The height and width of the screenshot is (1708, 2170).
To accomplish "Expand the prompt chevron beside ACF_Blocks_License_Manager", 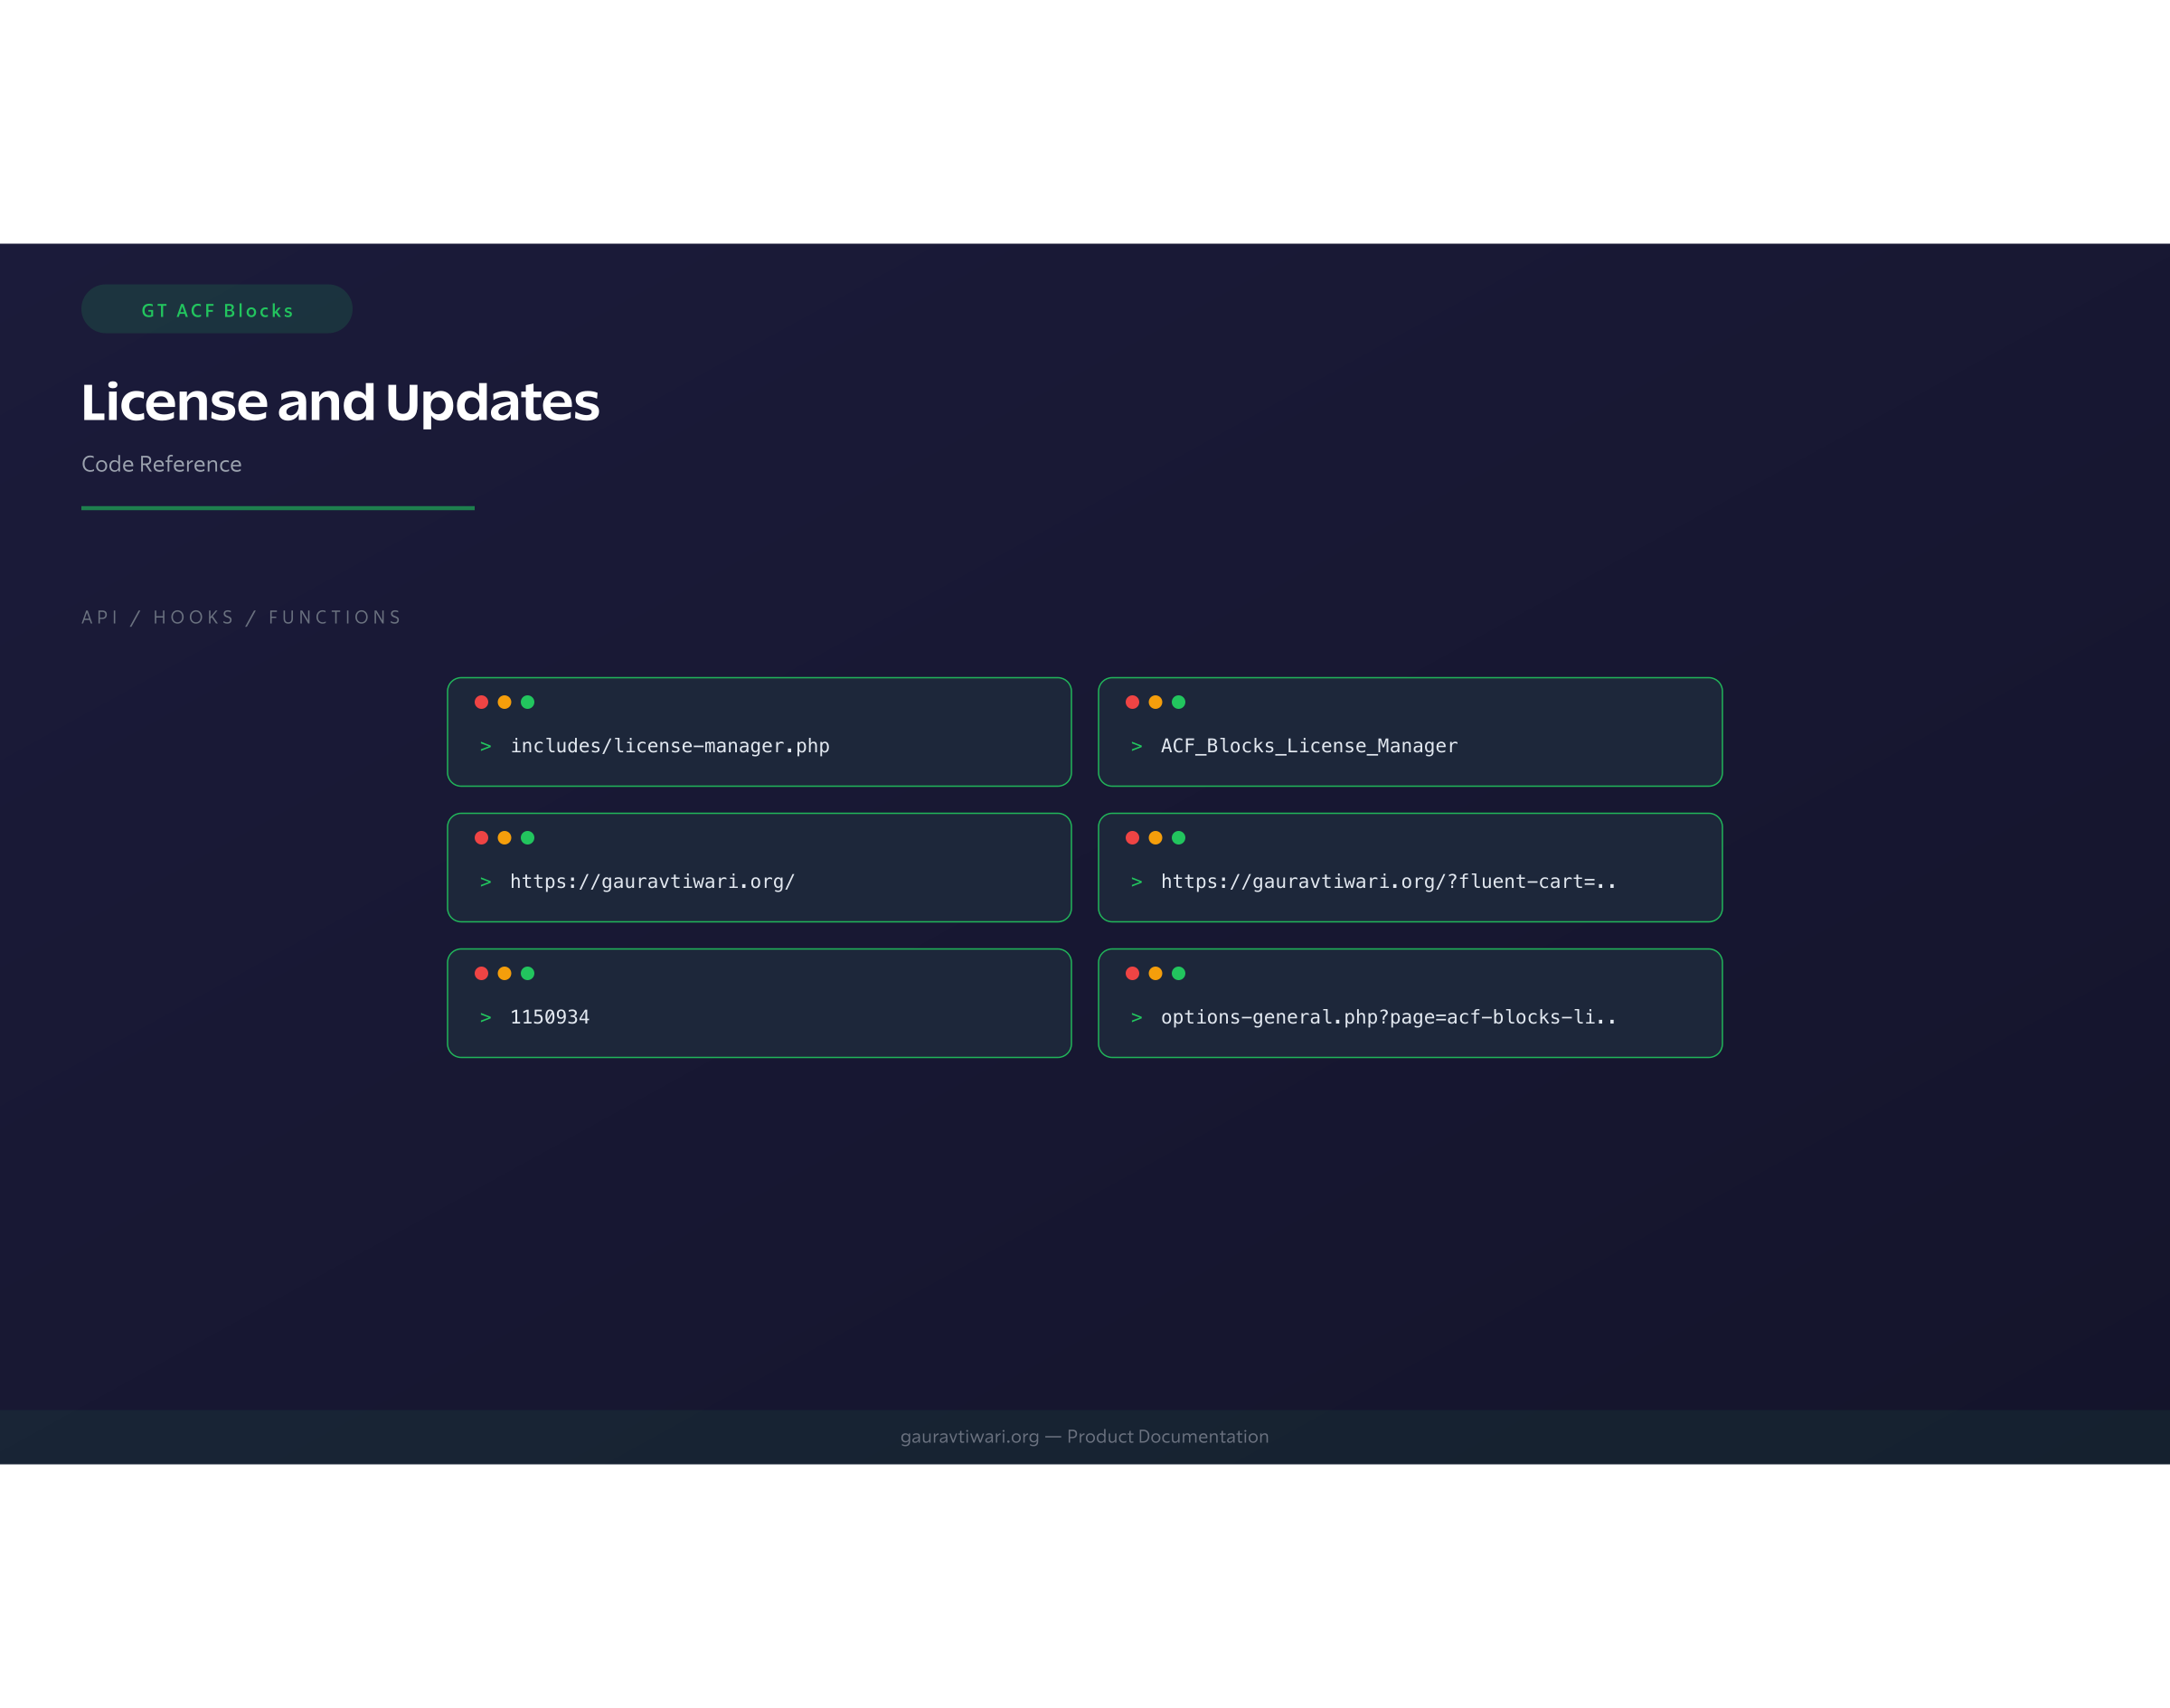I will pyautogui.click(x=1136, y=745).
